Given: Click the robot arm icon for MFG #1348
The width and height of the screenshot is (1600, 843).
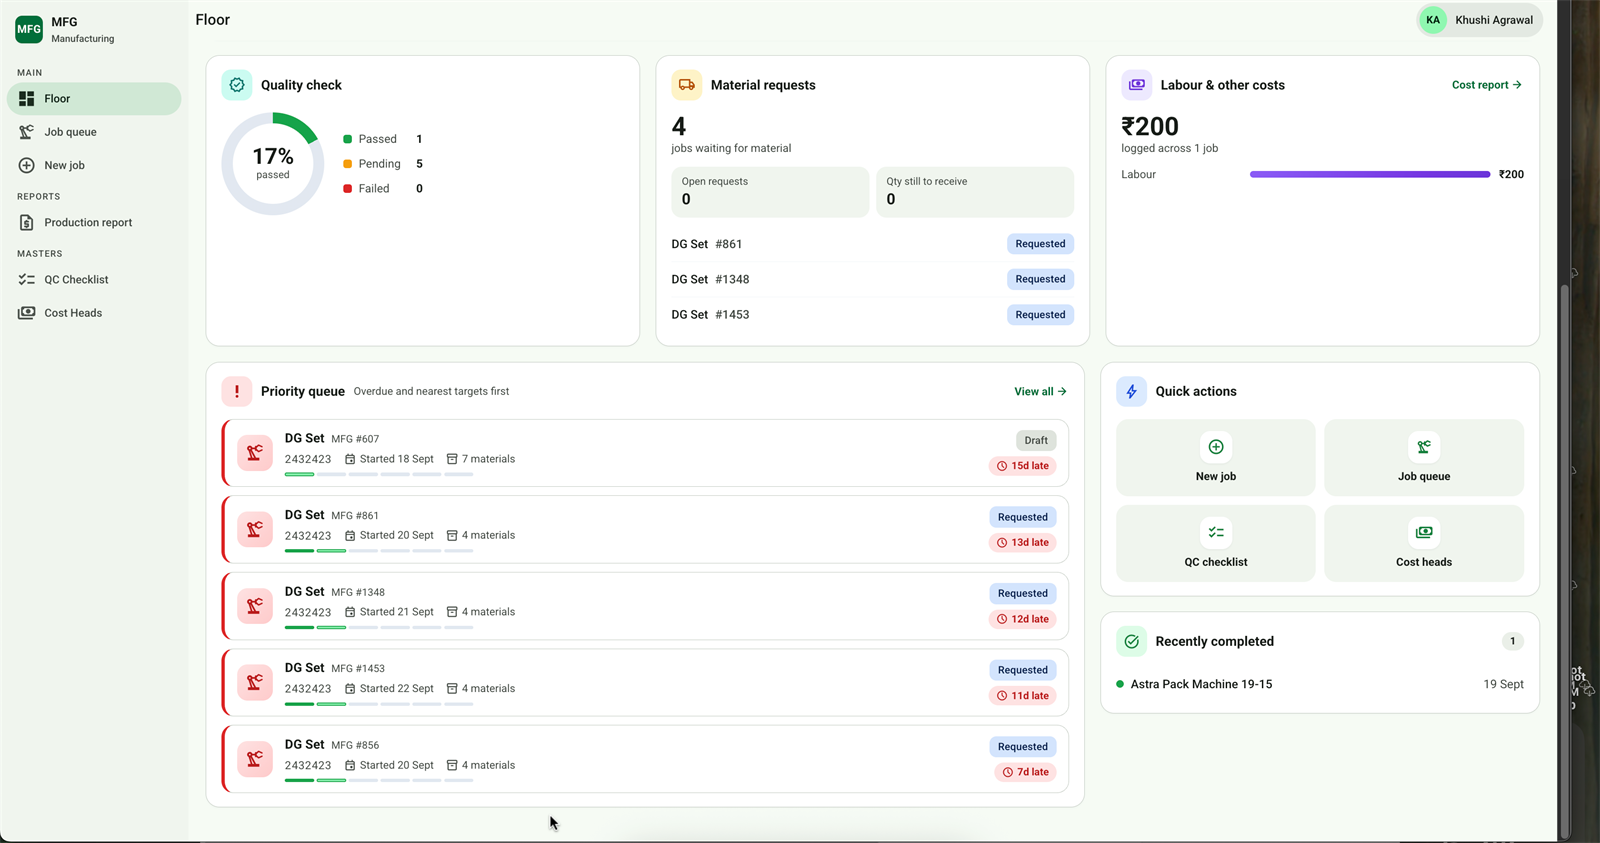Looking at the screenshot, I should coord(255,606).
